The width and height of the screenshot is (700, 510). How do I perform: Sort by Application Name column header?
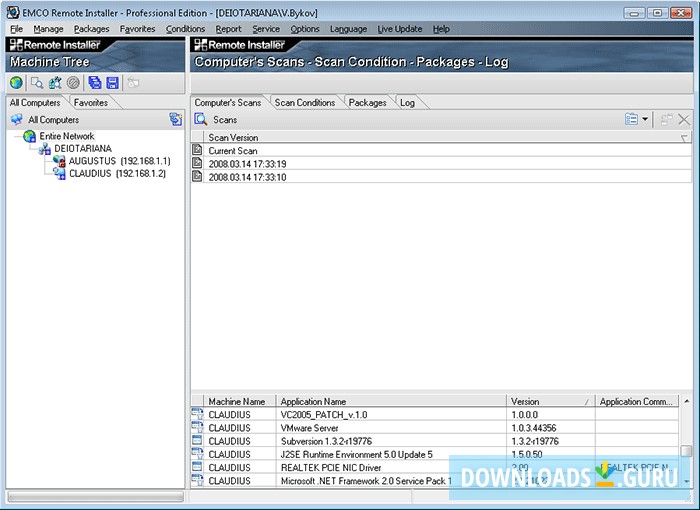tap(391, 401)
